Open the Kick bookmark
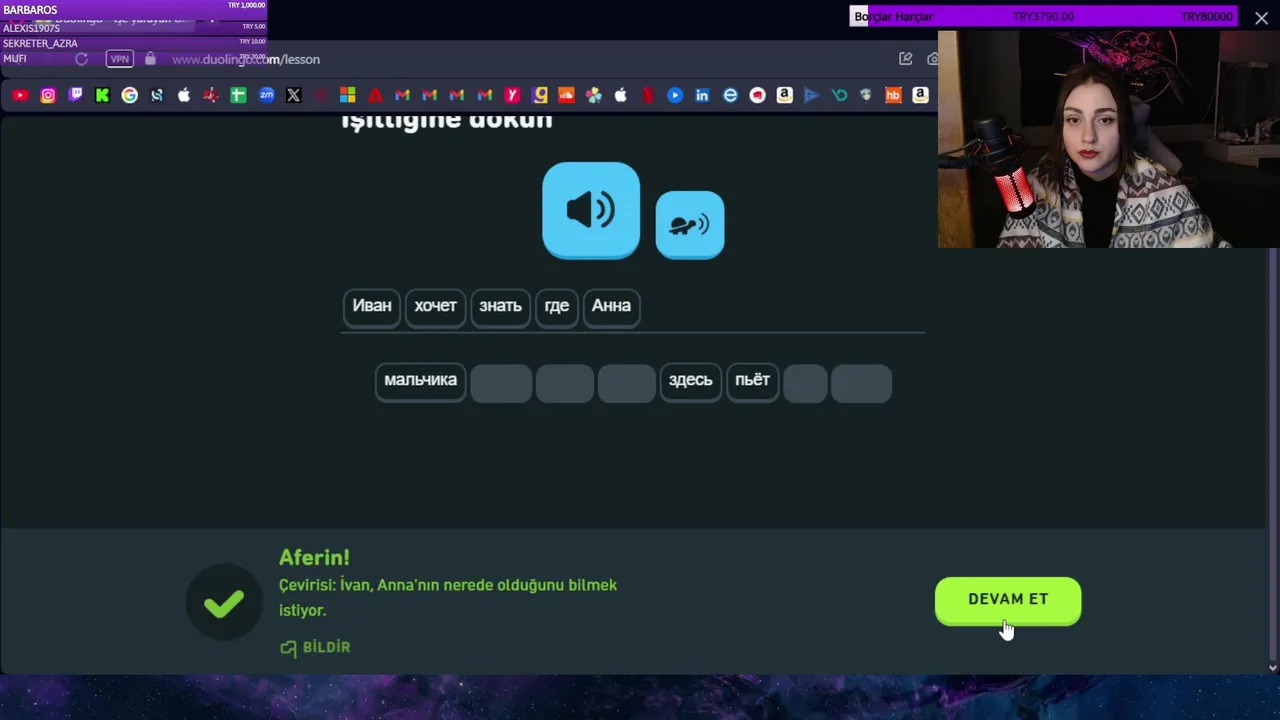 click(102, 95)
